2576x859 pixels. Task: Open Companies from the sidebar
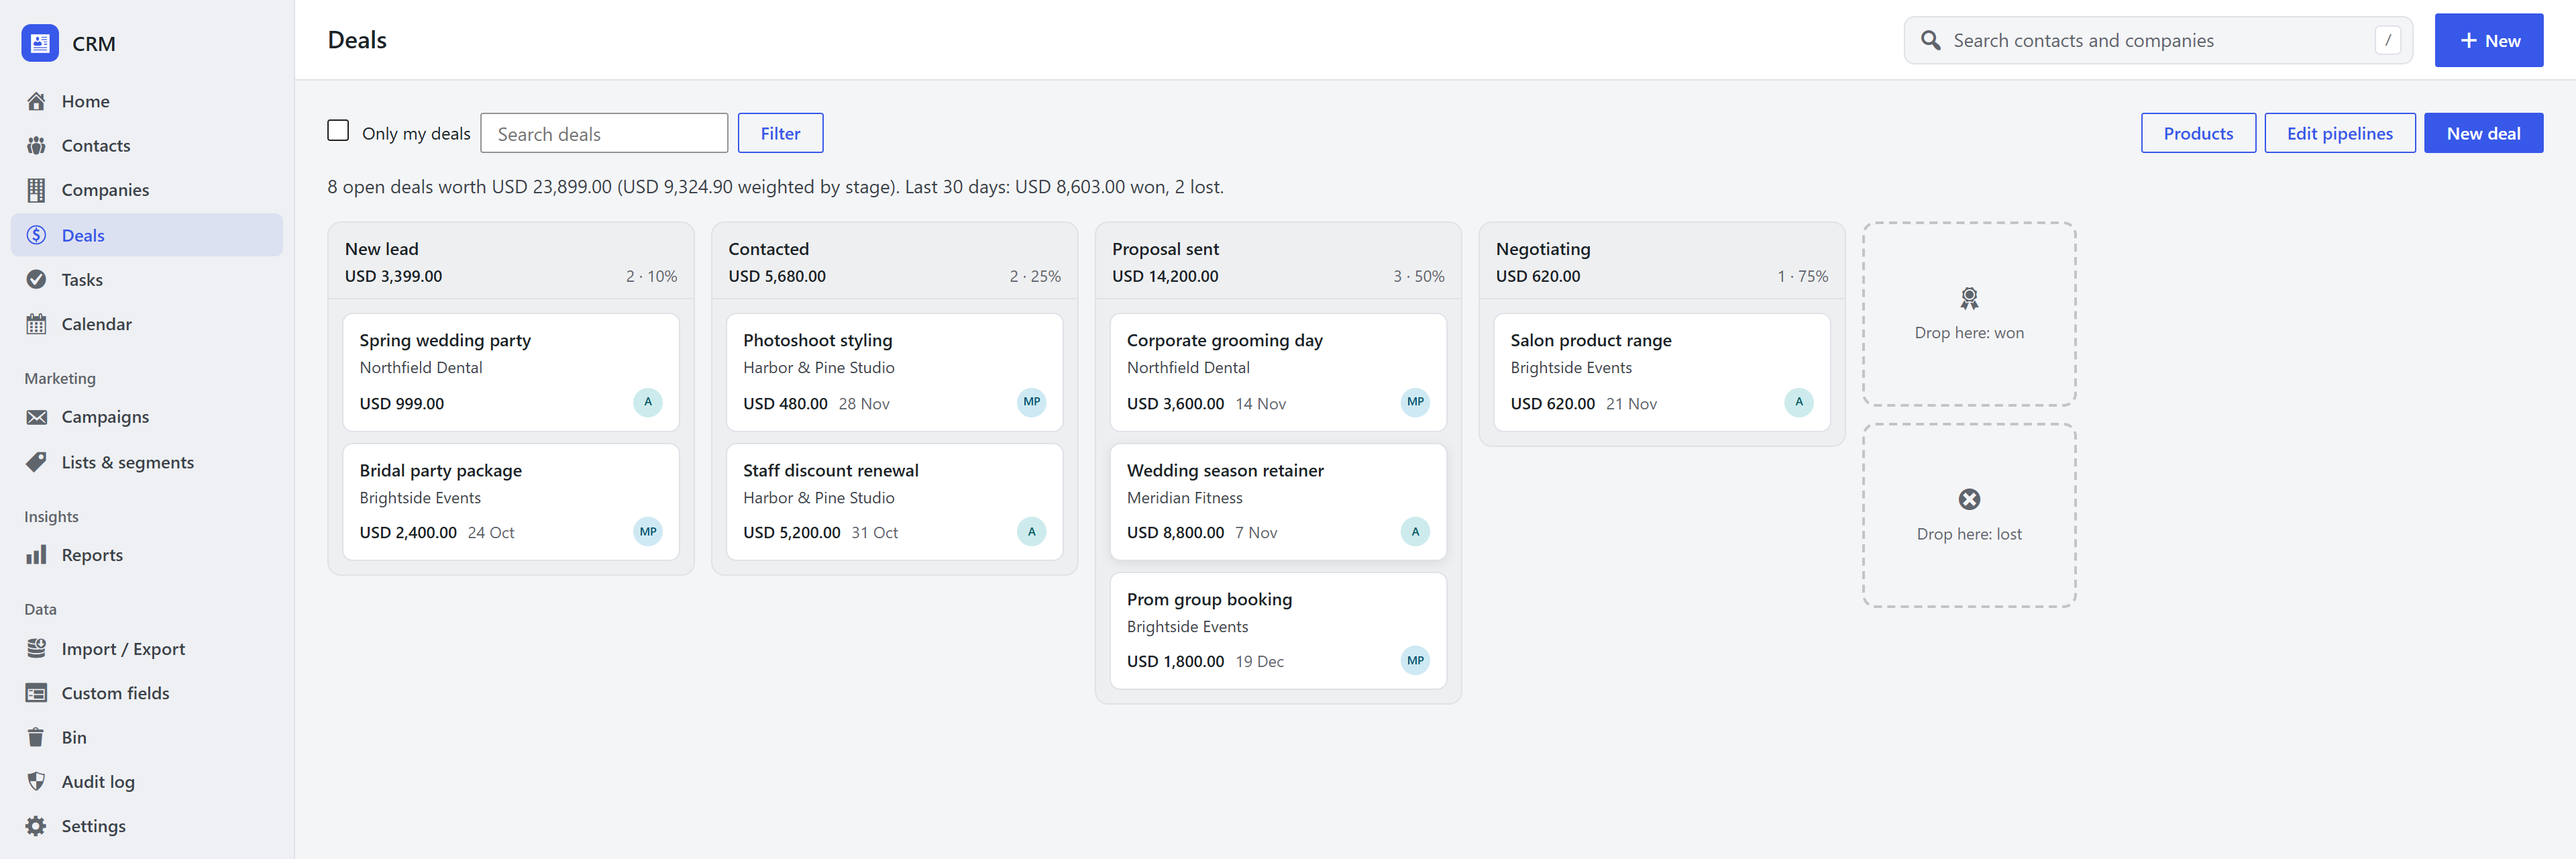coord(147,190)
